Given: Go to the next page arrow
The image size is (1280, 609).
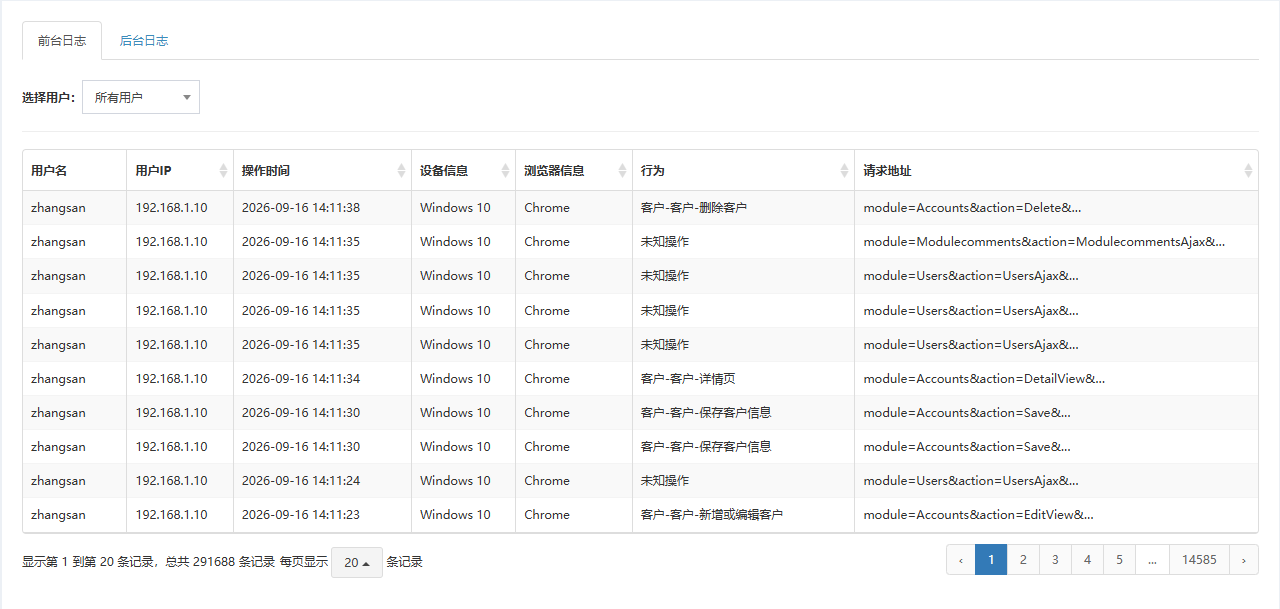Looking at the screenshot, I should tap(1244, 560).
